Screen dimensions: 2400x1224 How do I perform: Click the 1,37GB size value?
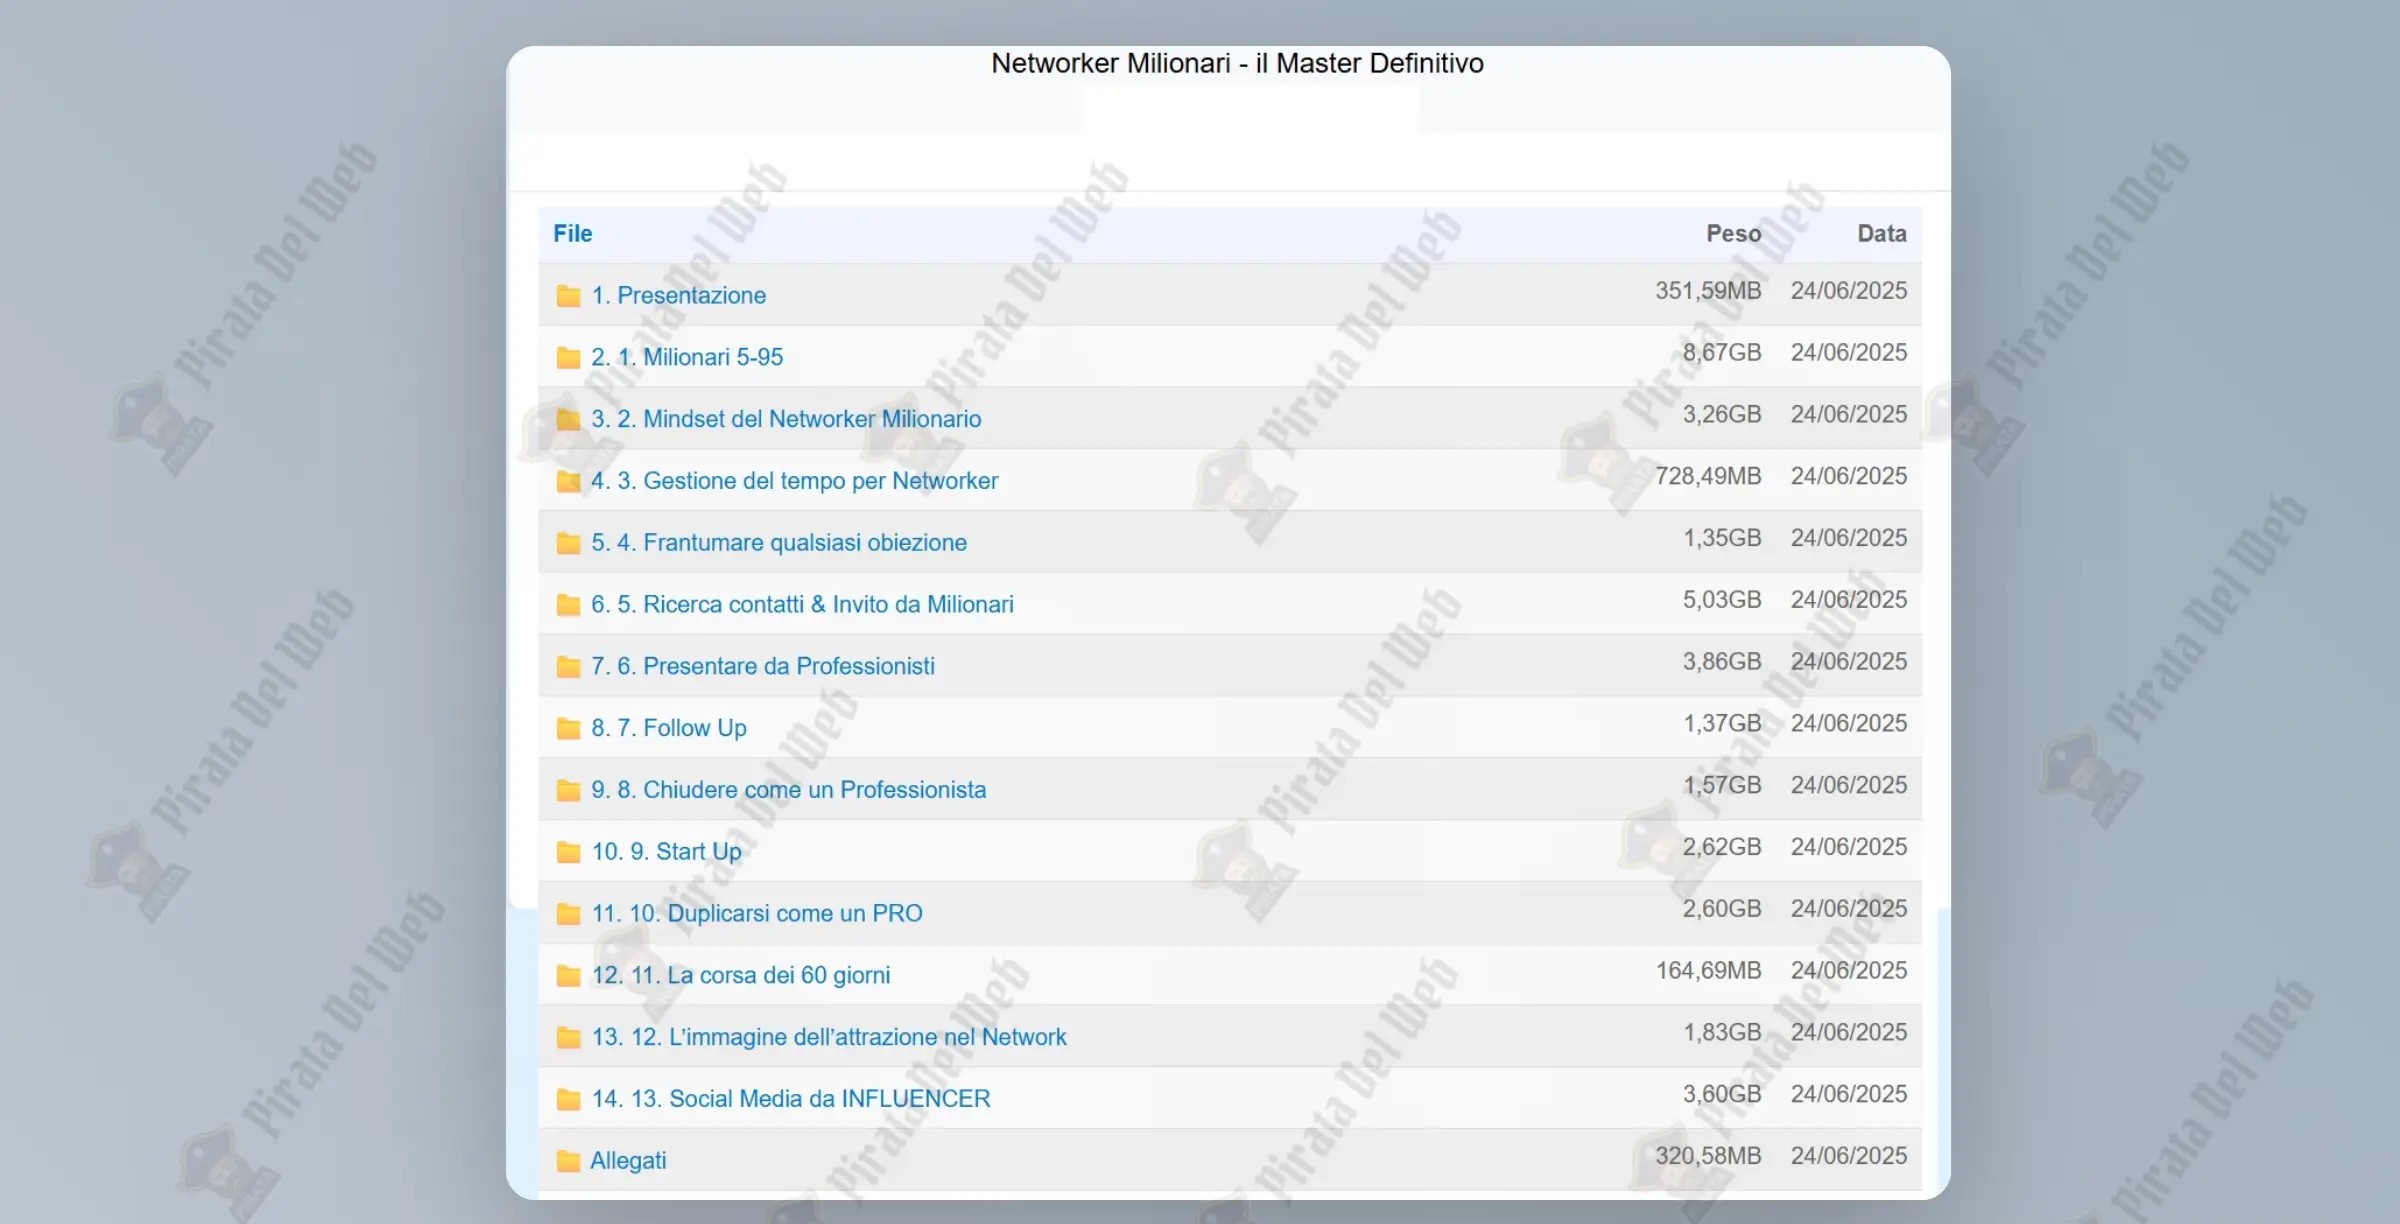[x=1722, y=724]
